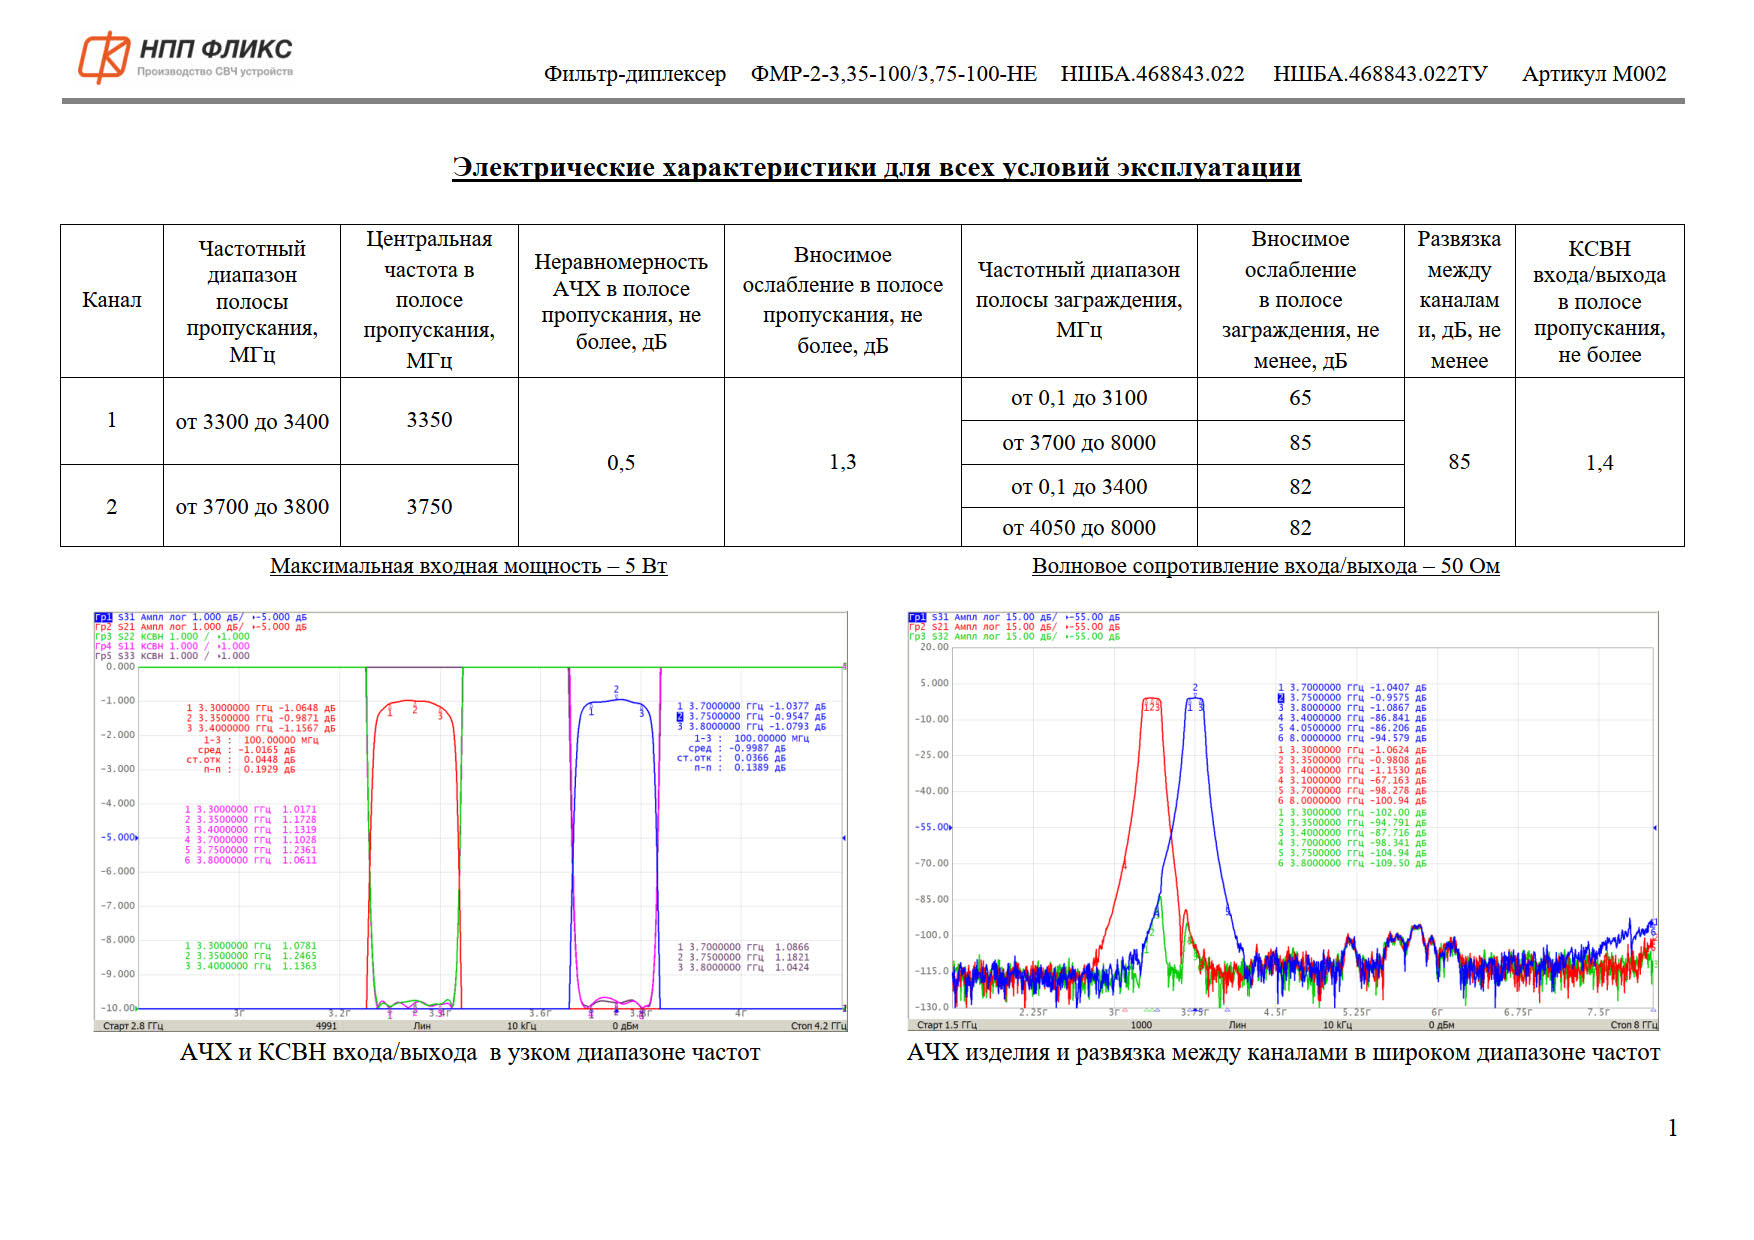The image size is (1754, 1240).
Task: Click 'Центральная частота в полосе пропускания' header
Action: pyautogui.click(x=429, y=300)
